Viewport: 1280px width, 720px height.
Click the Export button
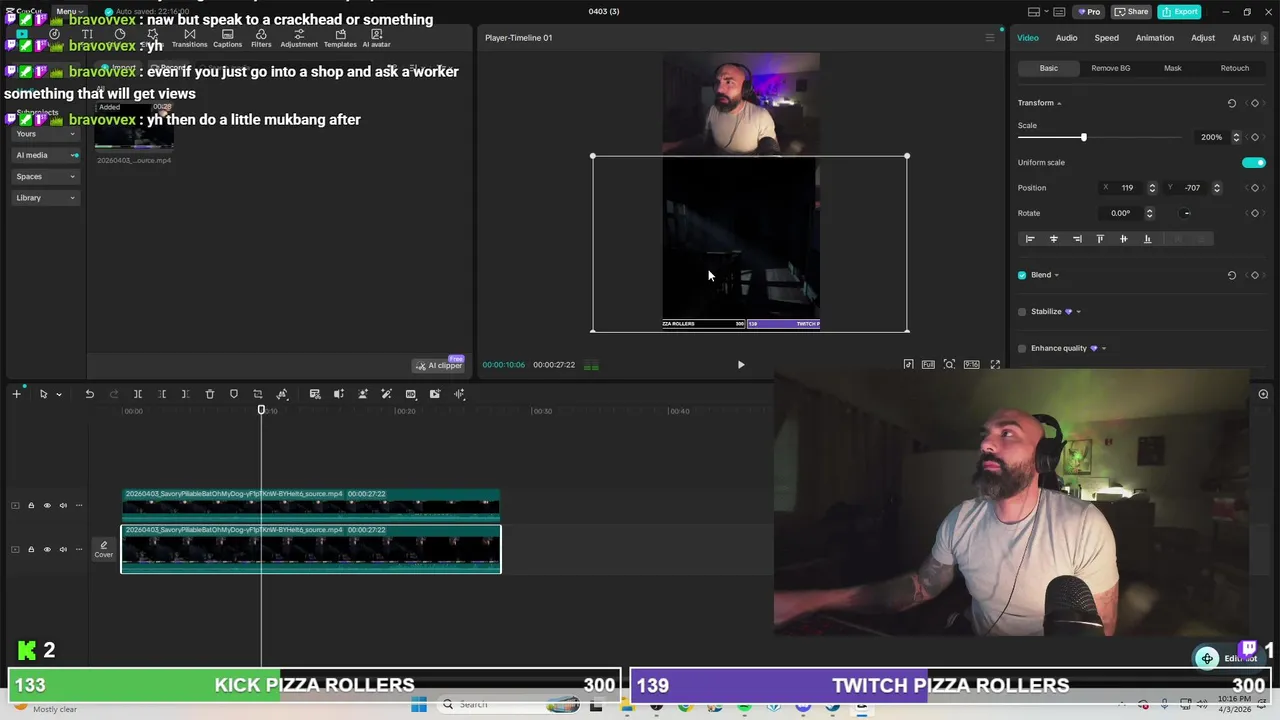coord(1180,12)
